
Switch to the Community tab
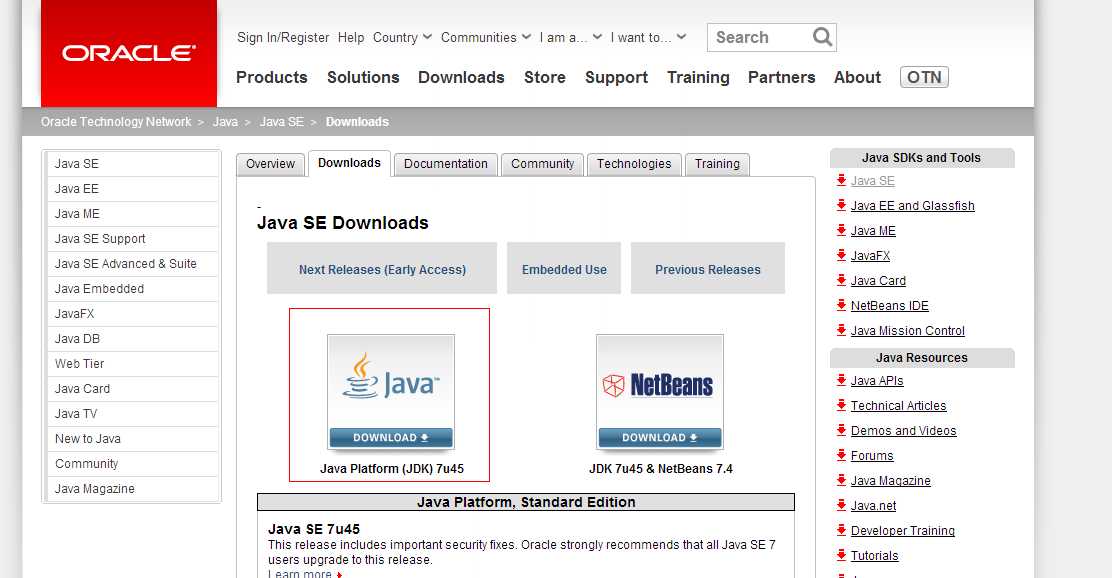tap(543, 164)
